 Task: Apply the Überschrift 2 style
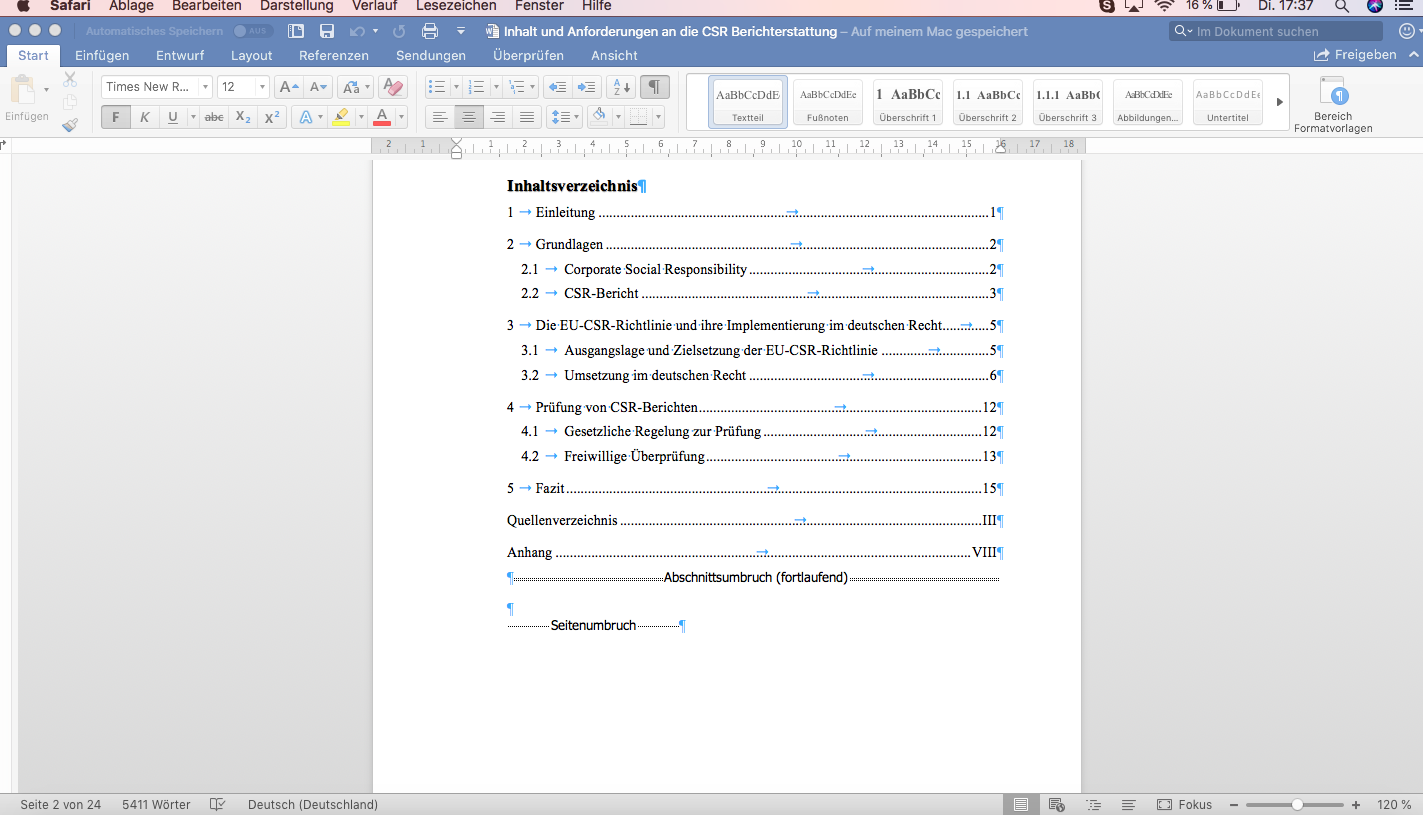[x=988, y=103]
